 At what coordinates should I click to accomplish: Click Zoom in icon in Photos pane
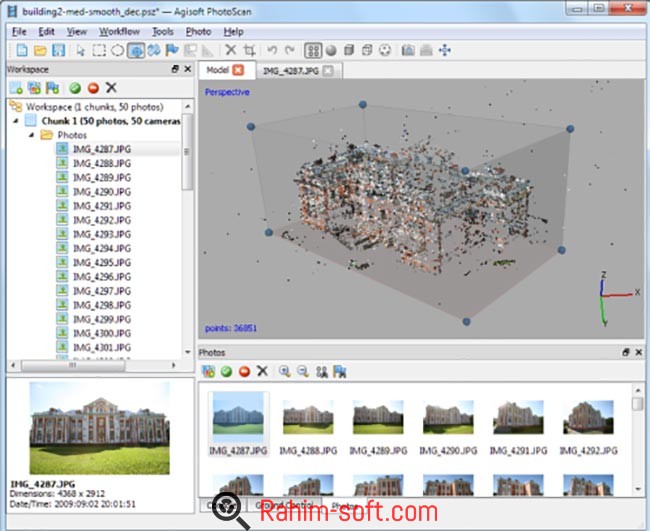[285, 371]
